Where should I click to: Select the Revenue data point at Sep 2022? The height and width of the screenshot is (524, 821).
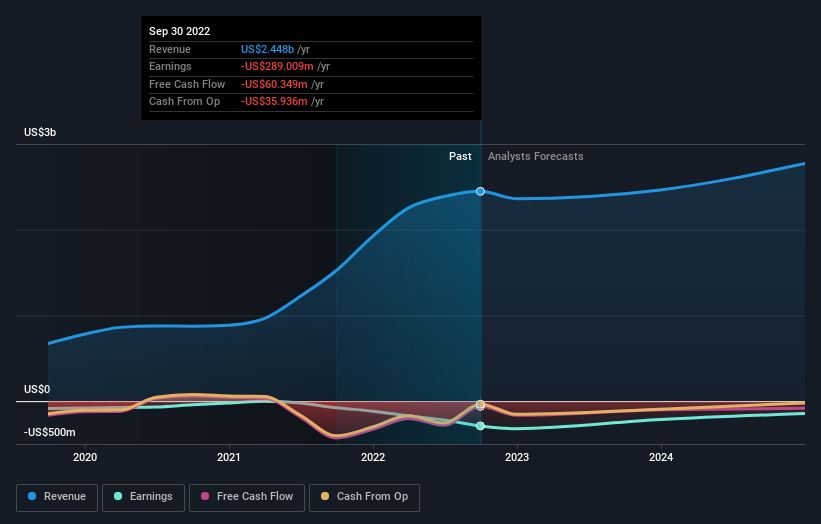tap(480, 192)
